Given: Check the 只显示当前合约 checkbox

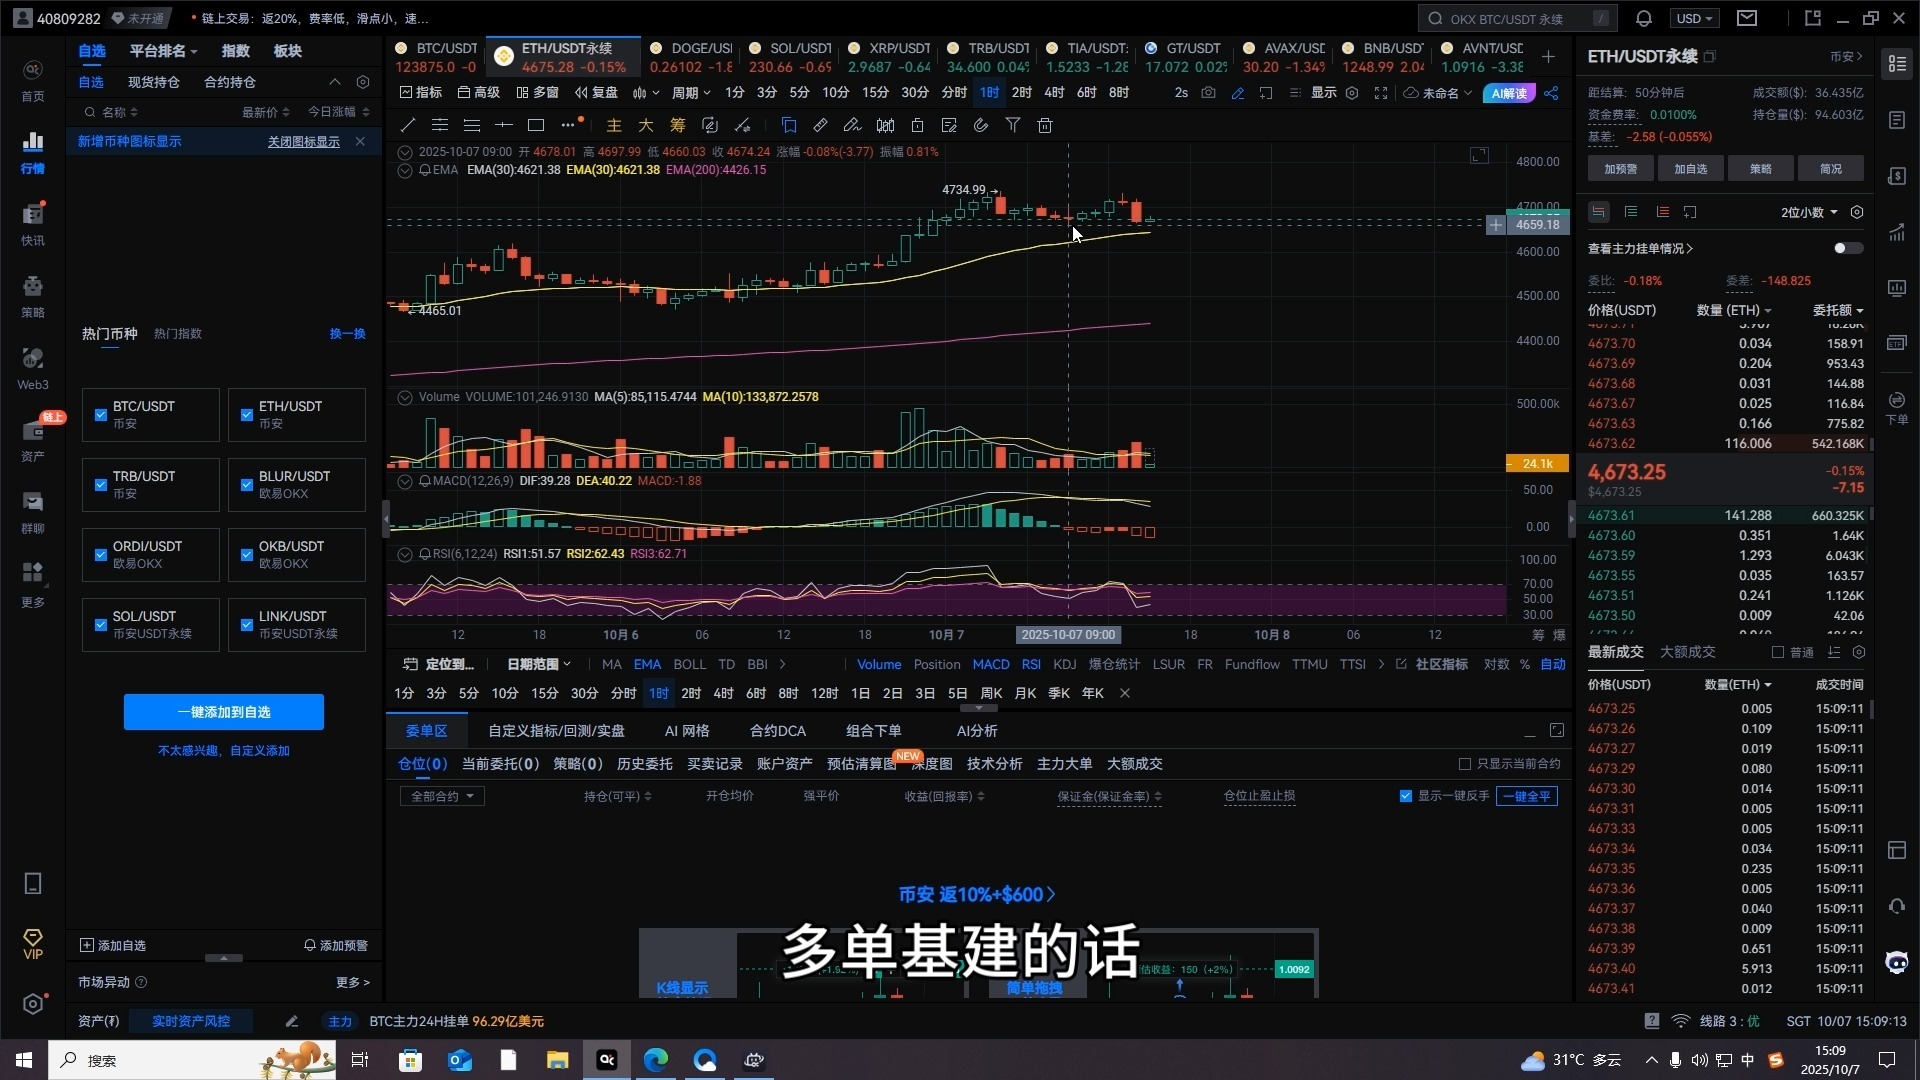Looking at the screenshot, I should pos(1464,763).
